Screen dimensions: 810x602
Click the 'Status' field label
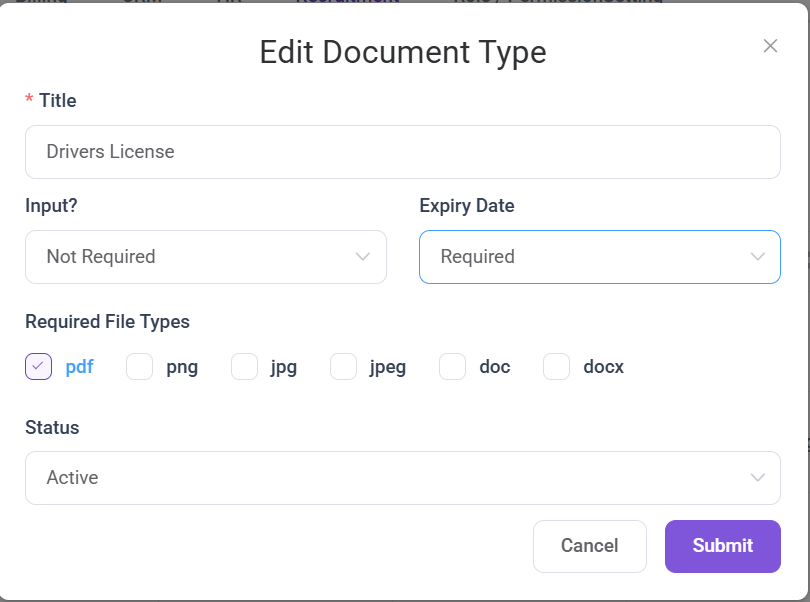52,427
